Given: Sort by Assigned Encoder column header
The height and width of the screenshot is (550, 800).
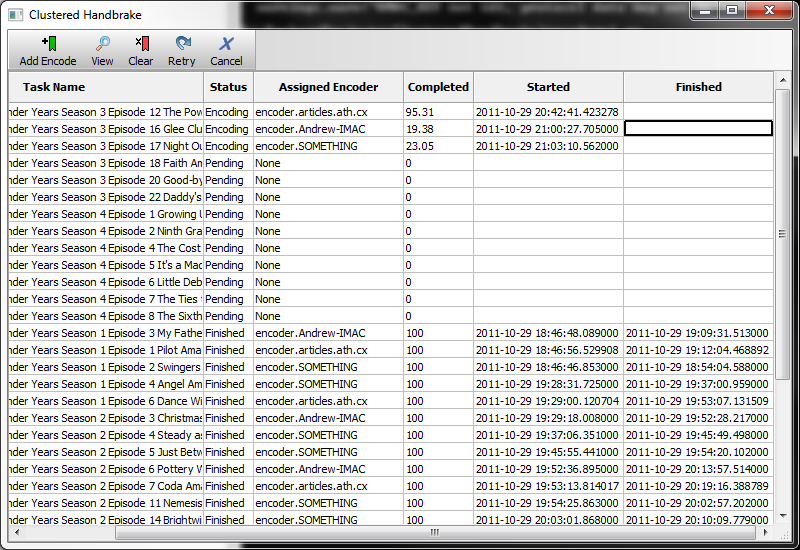Looking at the screenshot, I should [x=328, y=87].
